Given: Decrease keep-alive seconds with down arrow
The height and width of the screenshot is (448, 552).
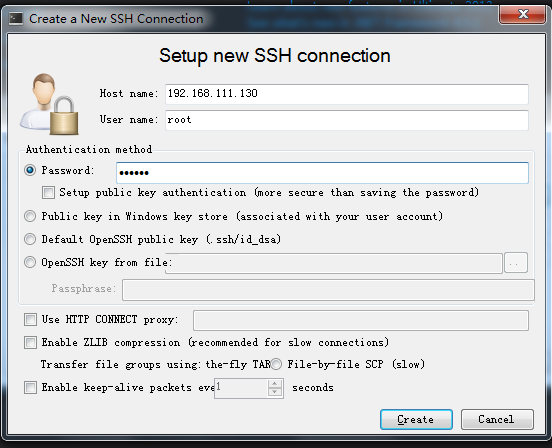Looking at the screenshot, I should click(275, 392).
